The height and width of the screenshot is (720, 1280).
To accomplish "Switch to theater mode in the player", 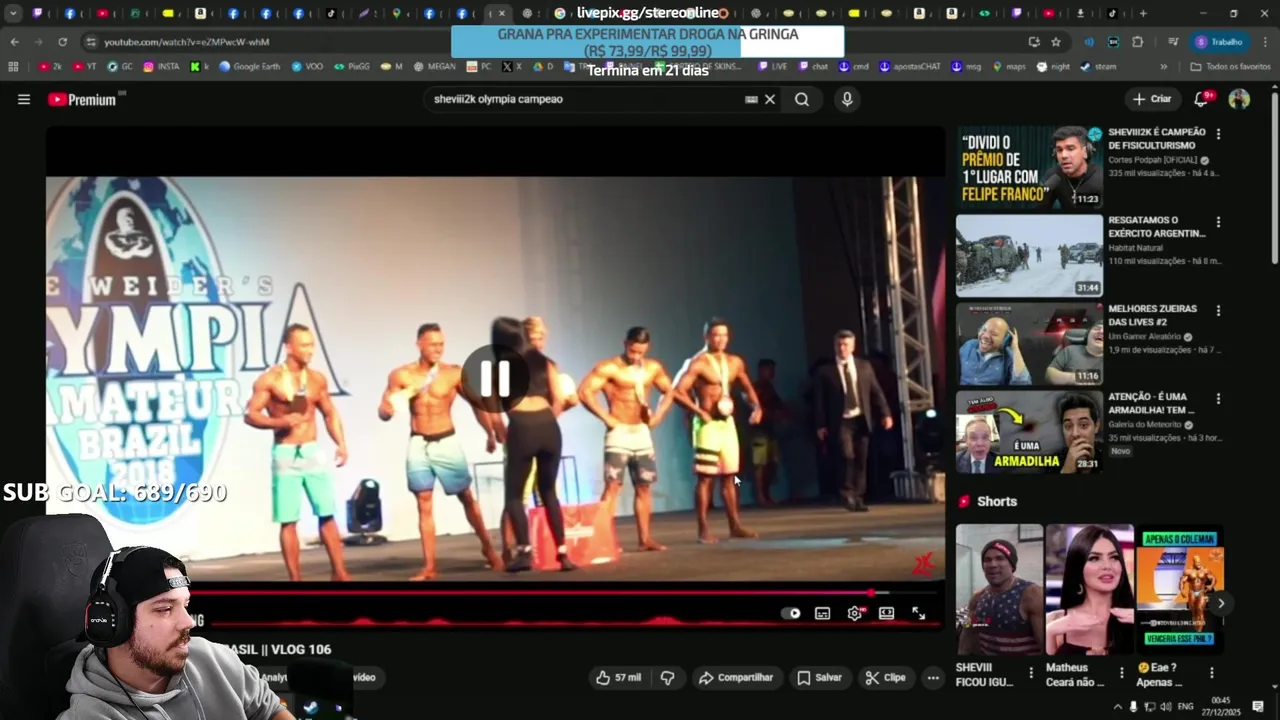I will [886, 613].
